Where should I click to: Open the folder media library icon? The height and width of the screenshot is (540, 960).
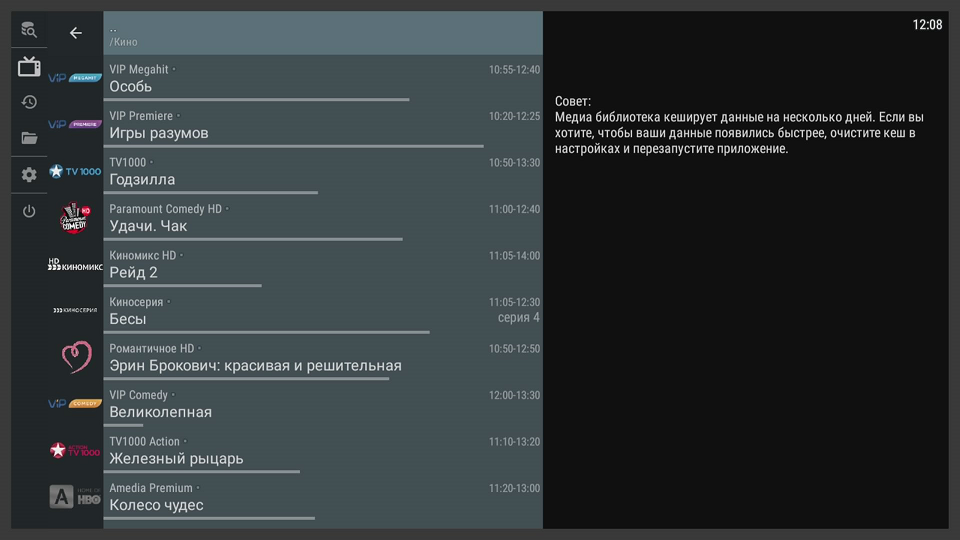(x=29, y=138)
